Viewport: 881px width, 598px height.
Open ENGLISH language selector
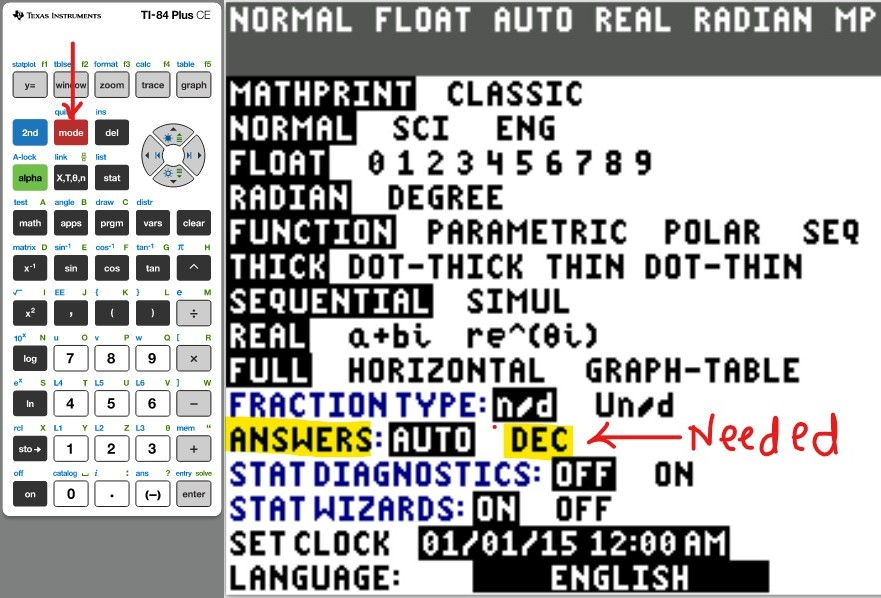tap(620, 578)
